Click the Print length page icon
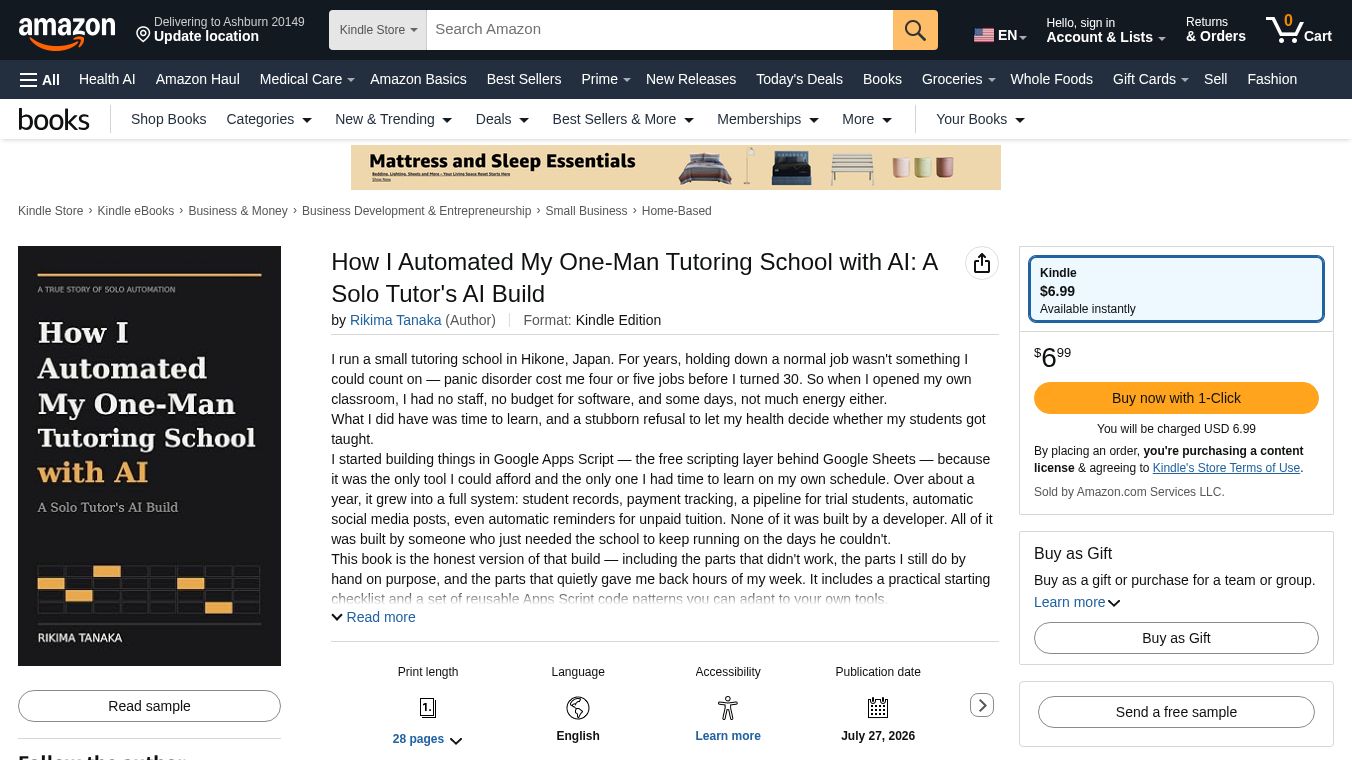This screenshot has height=760, width=1352. (428, 708)
